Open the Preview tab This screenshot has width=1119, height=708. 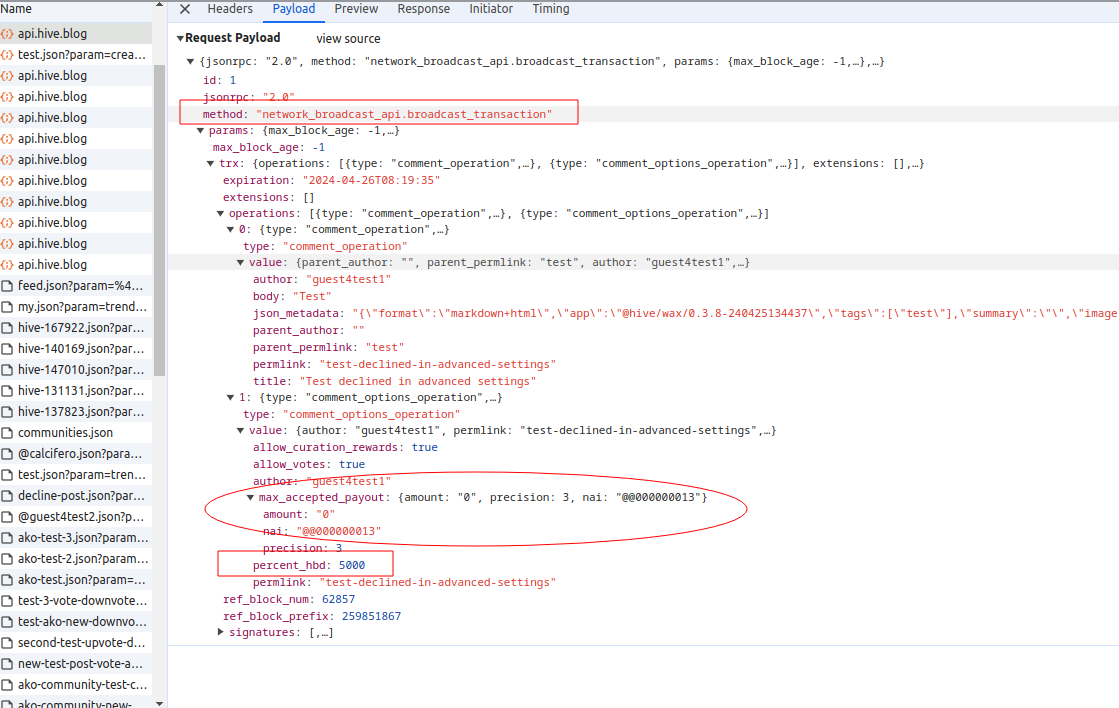click(x=356, y=9)
